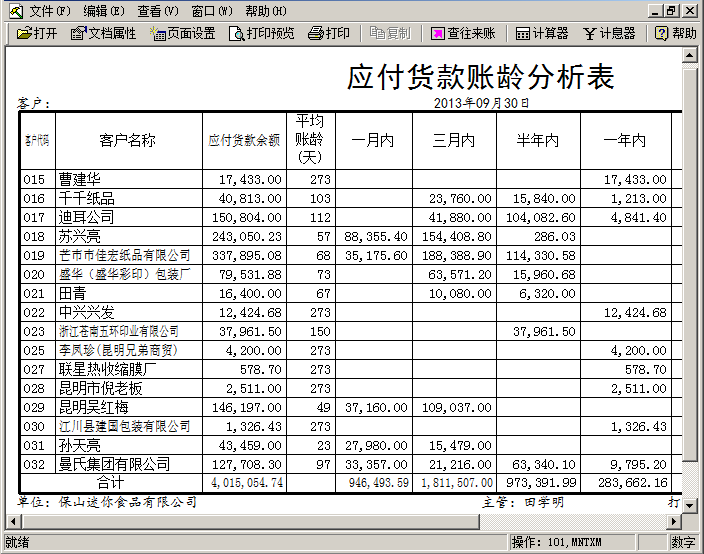
Task: Click the 打开 folder icon in the toolbar
Action: pos(37,33)
